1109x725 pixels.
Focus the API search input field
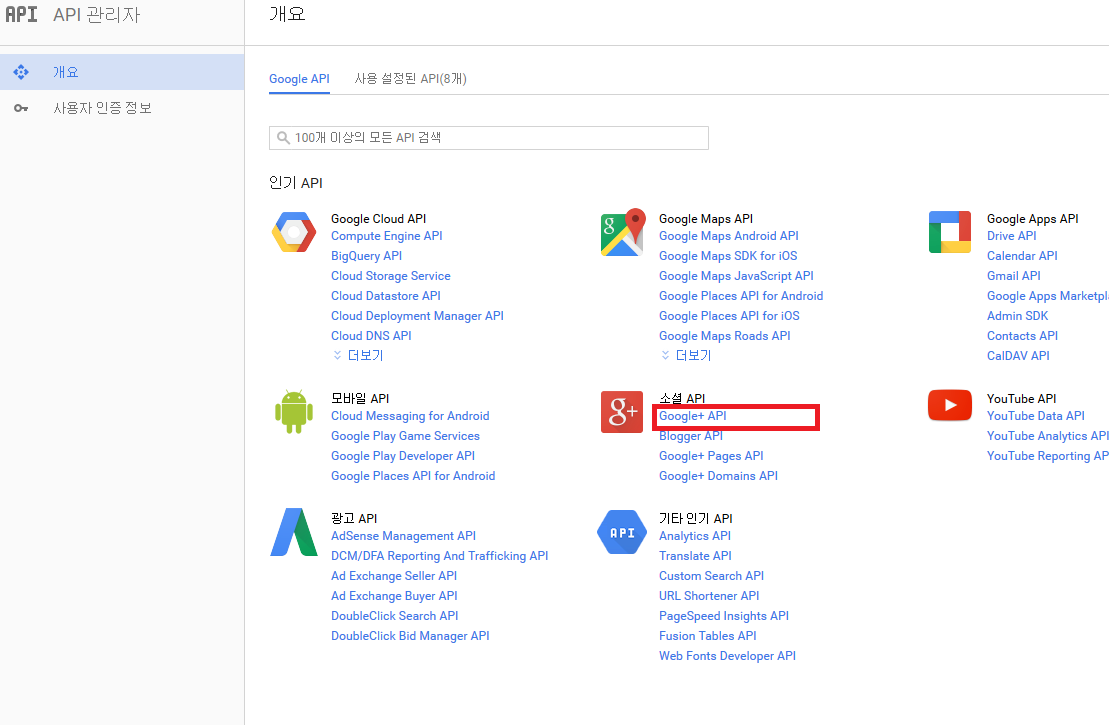pyautogui.click(x=490, y=138)
